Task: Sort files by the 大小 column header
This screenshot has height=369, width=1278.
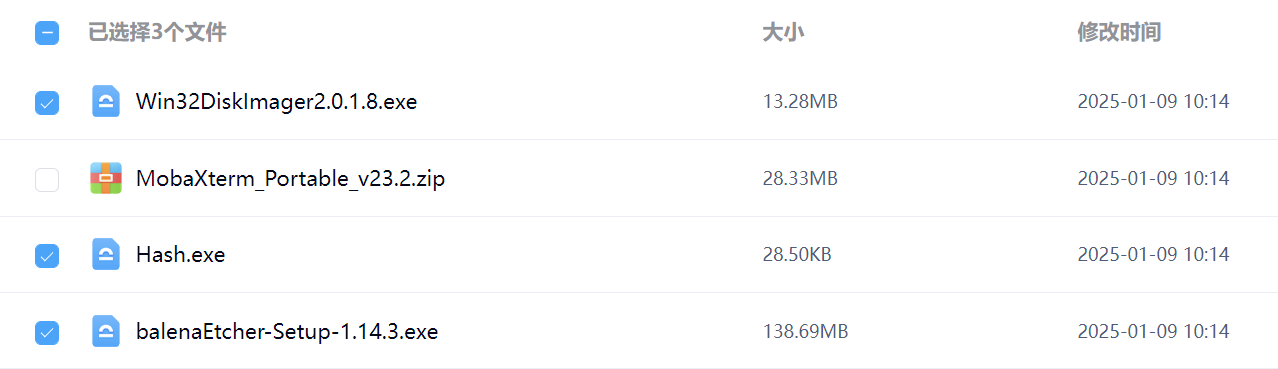Action: click(x=783, y=33)
